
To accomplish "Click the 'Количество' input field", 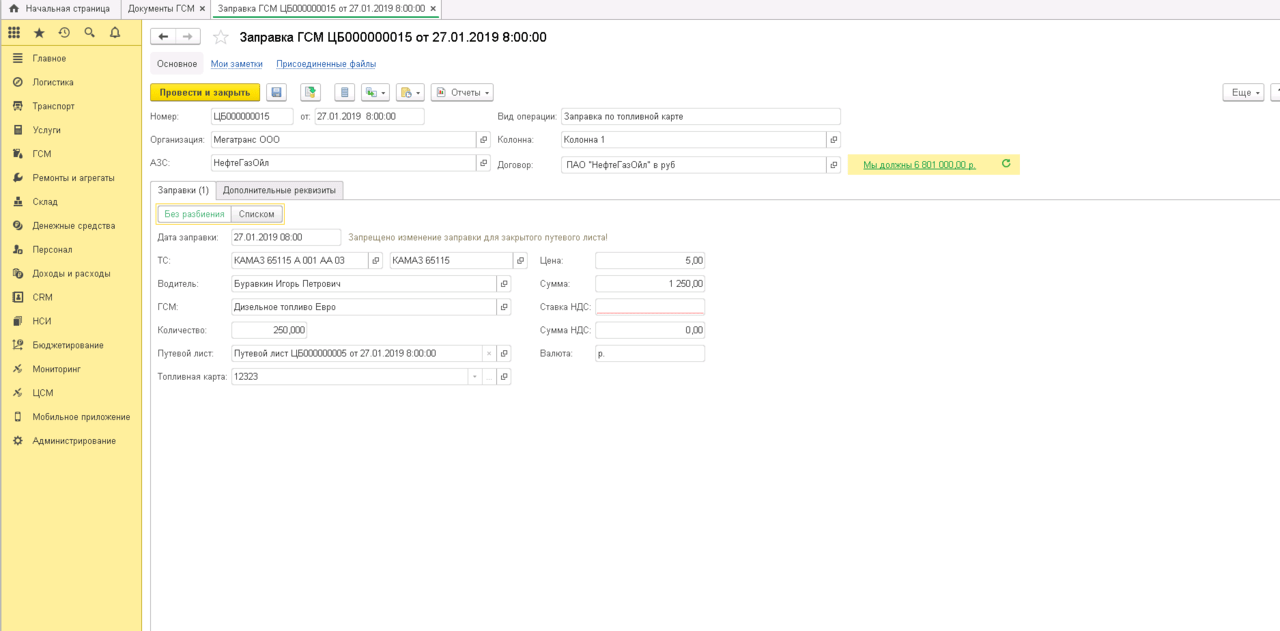I will [269, 330].
